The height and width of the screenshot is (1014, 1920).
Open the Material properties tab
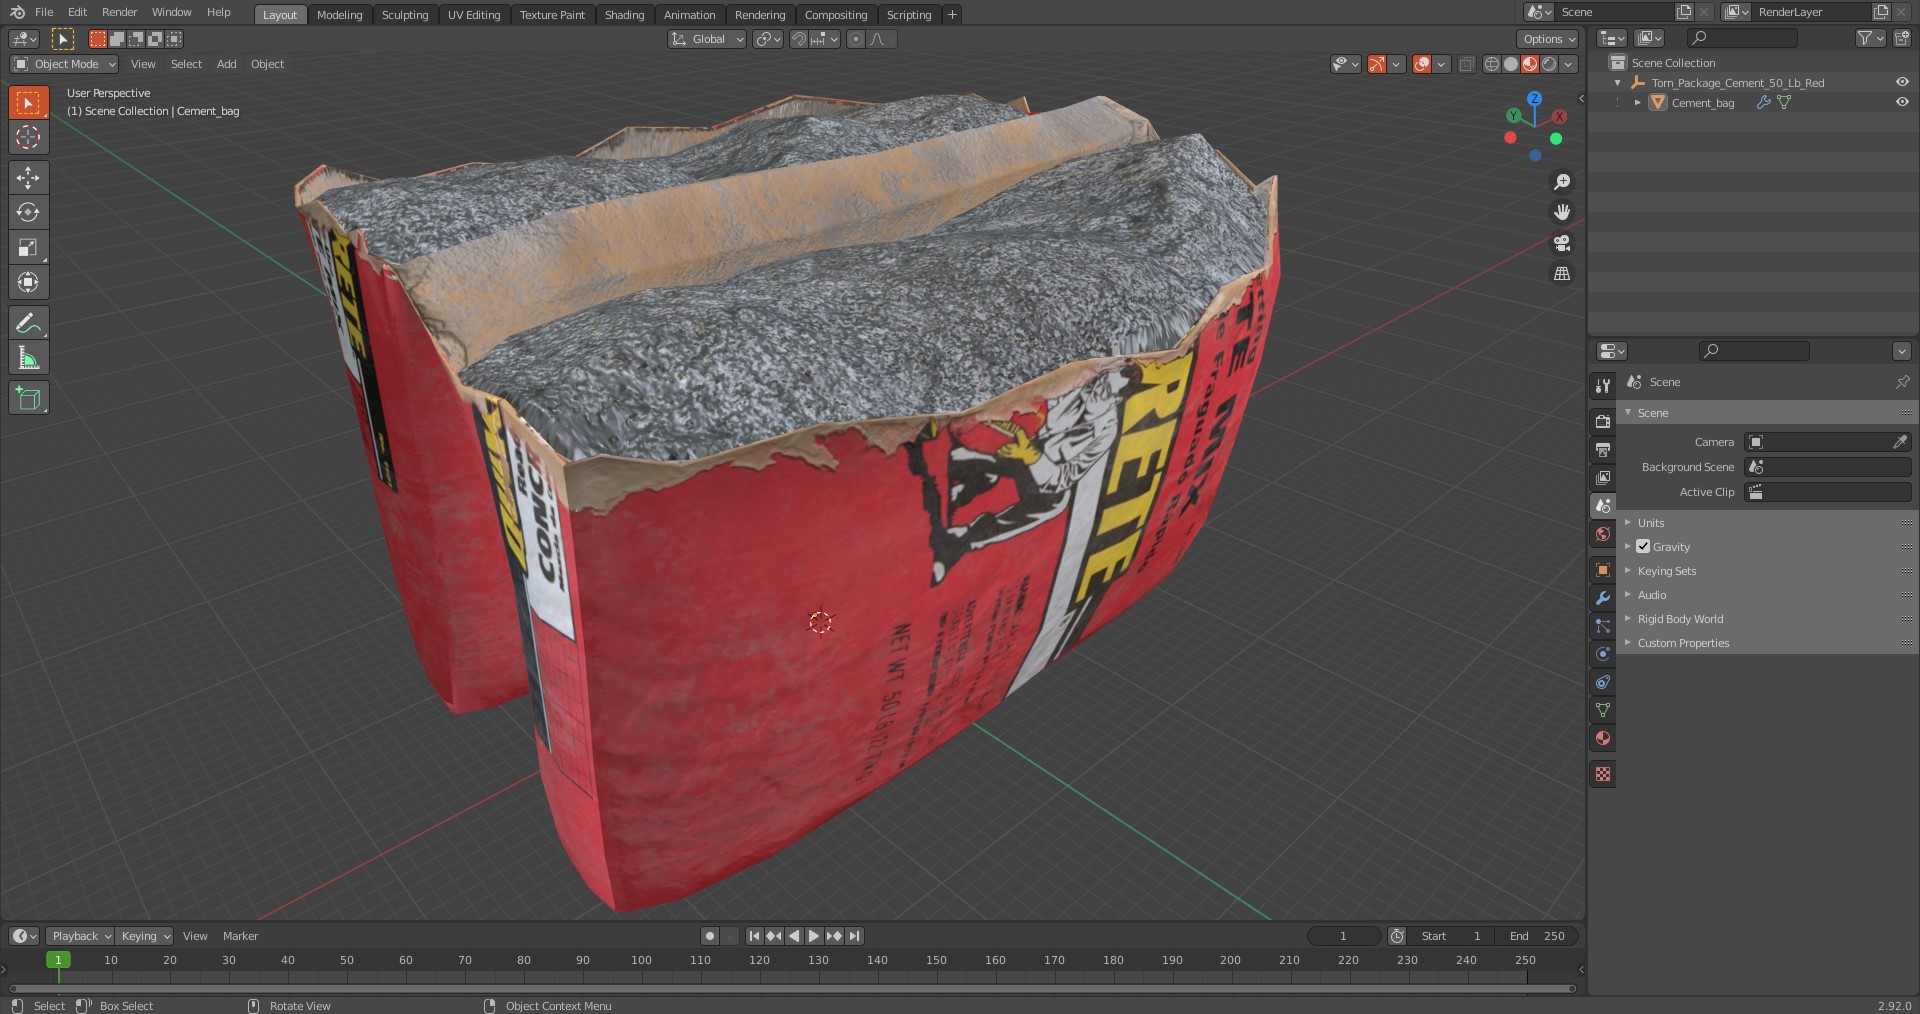point(1603,738)
